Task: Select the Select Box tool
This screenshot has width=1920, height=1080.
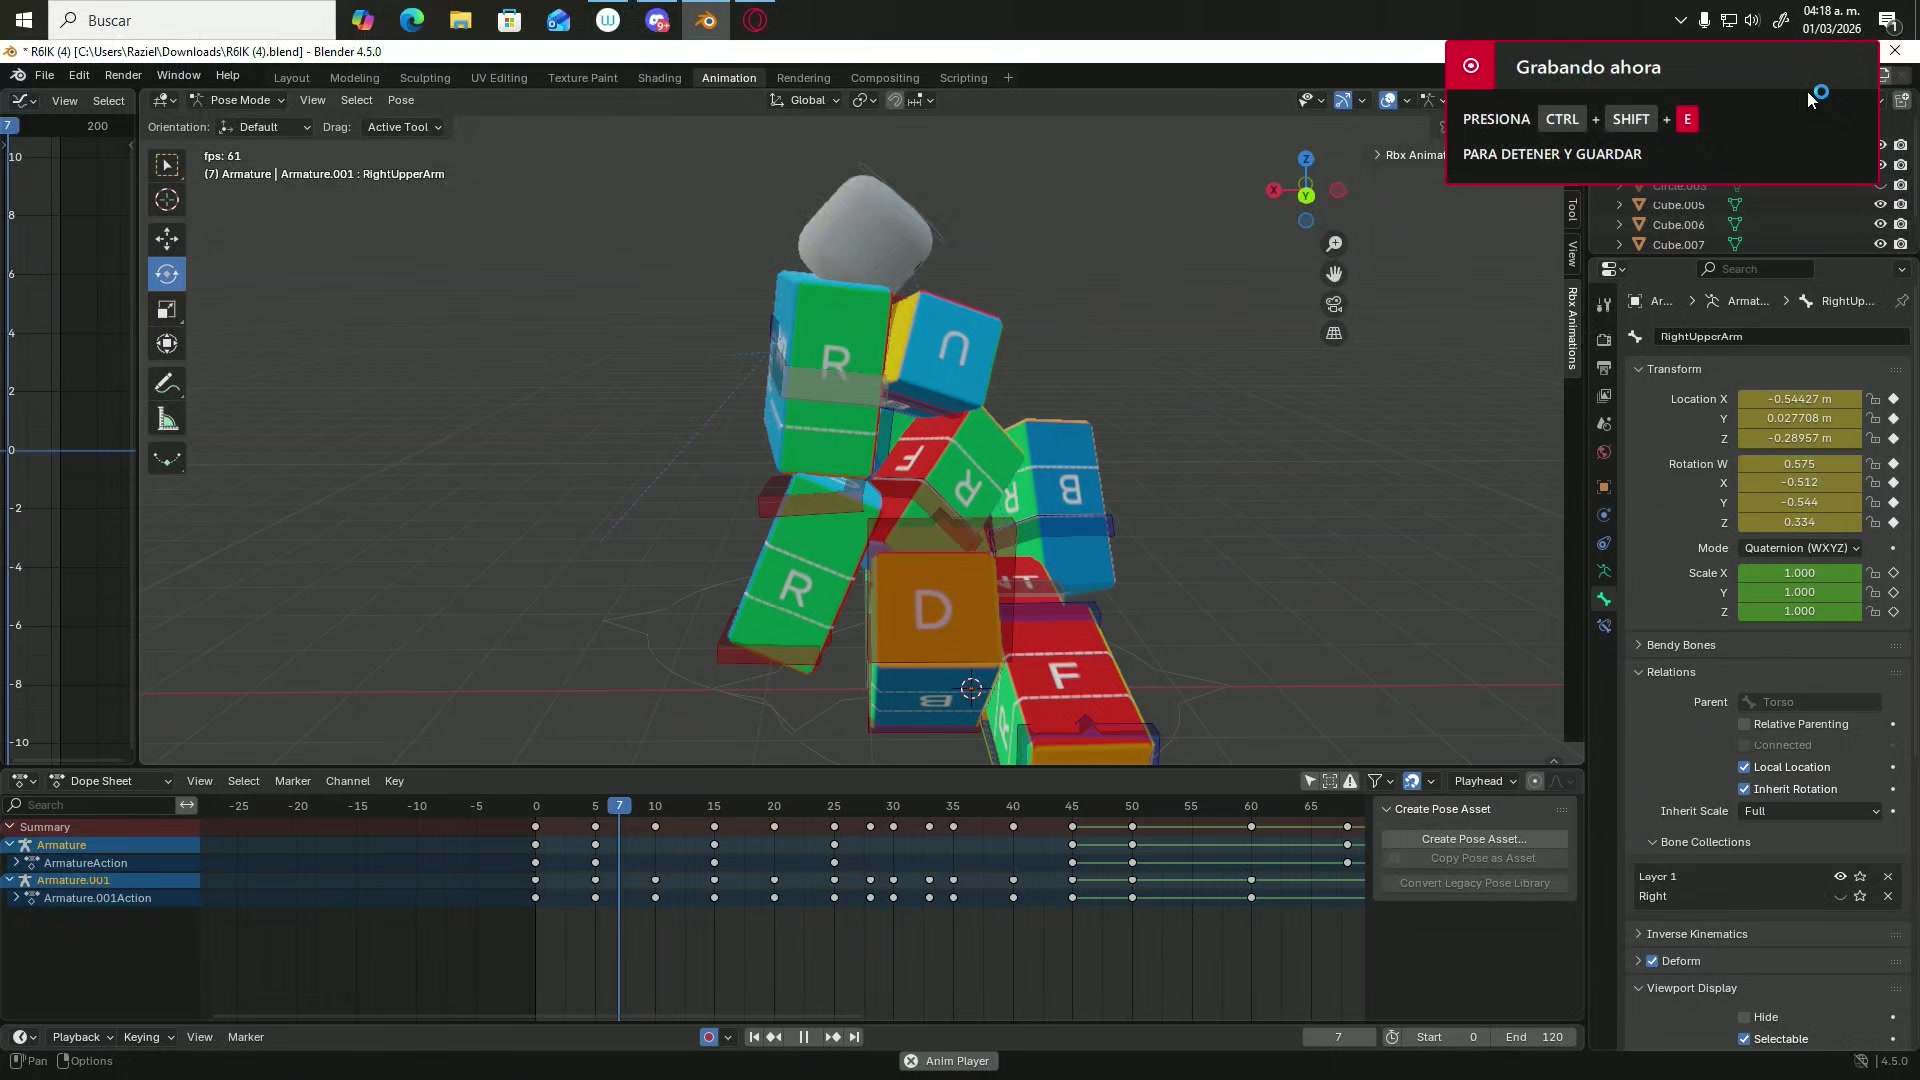Action: click(167, 165)
